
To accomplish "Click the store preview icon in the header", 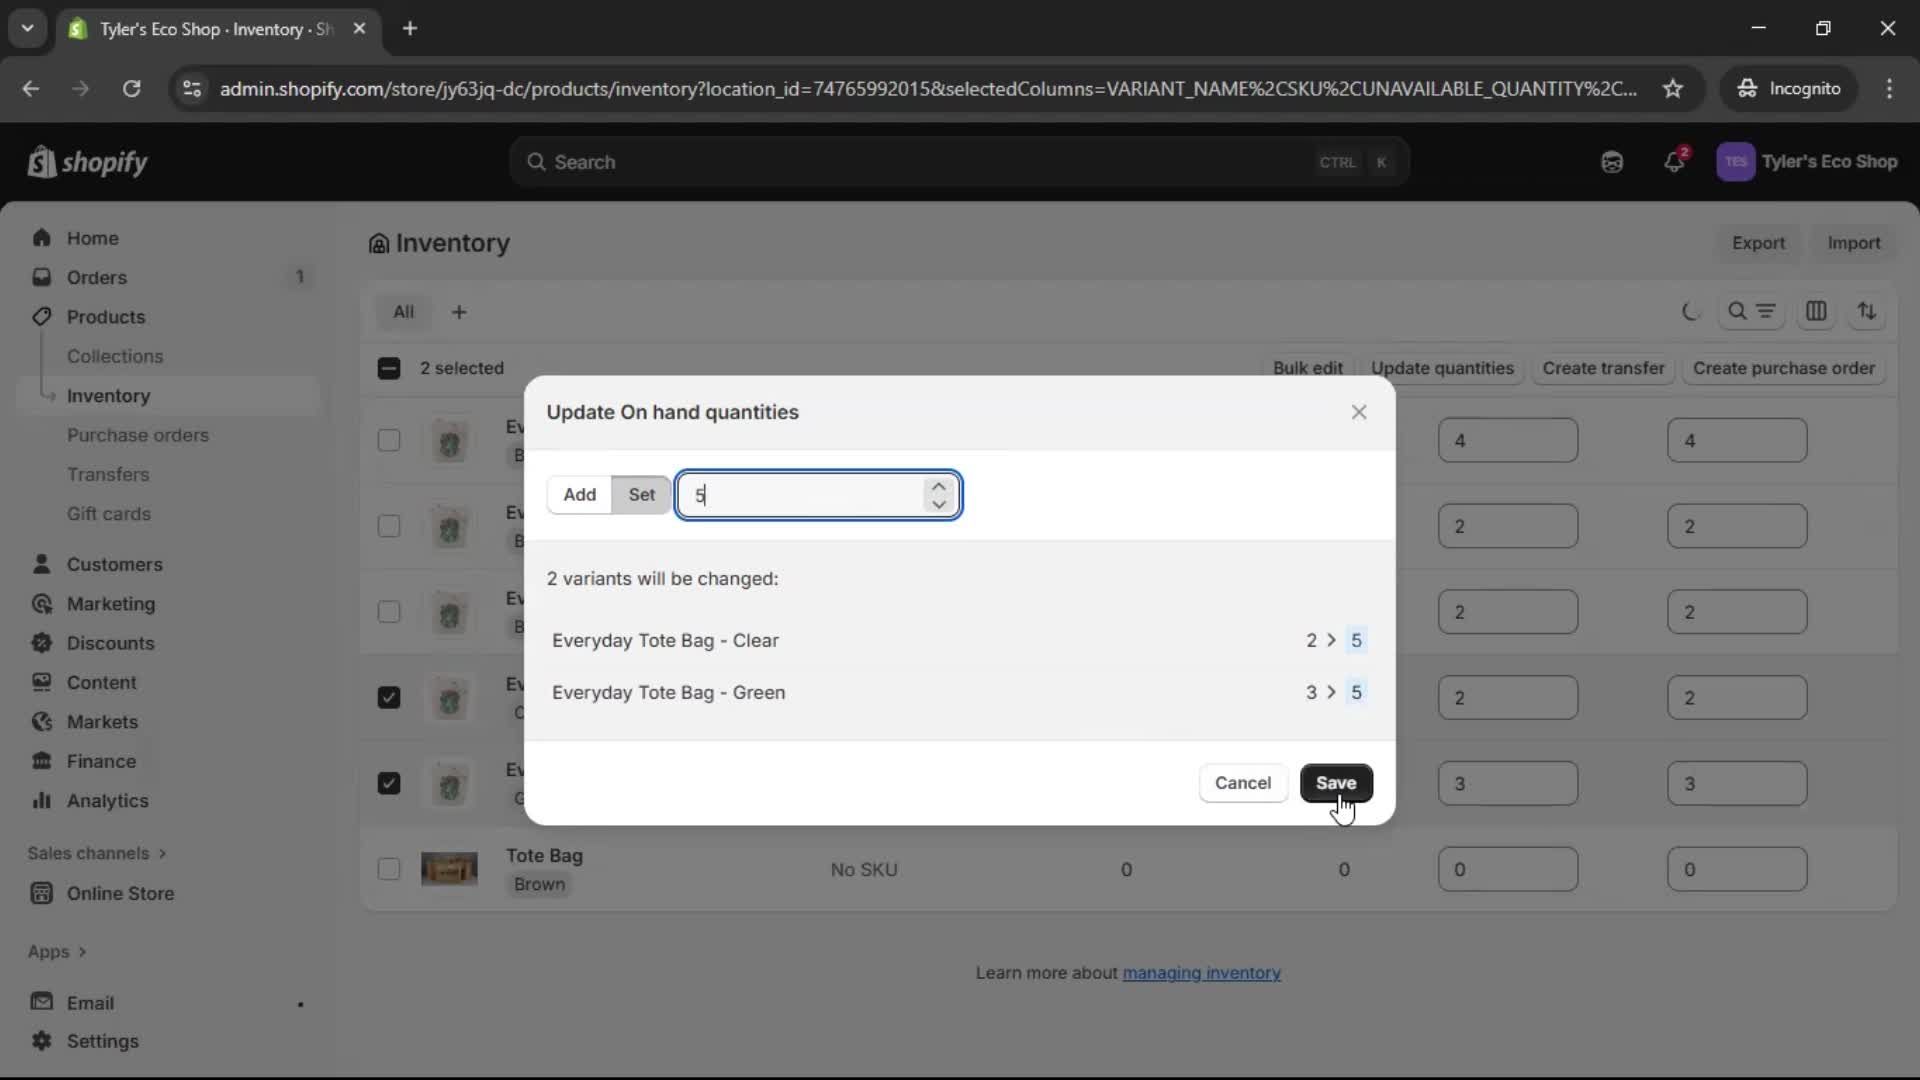I will click(x=1612, y=162).
